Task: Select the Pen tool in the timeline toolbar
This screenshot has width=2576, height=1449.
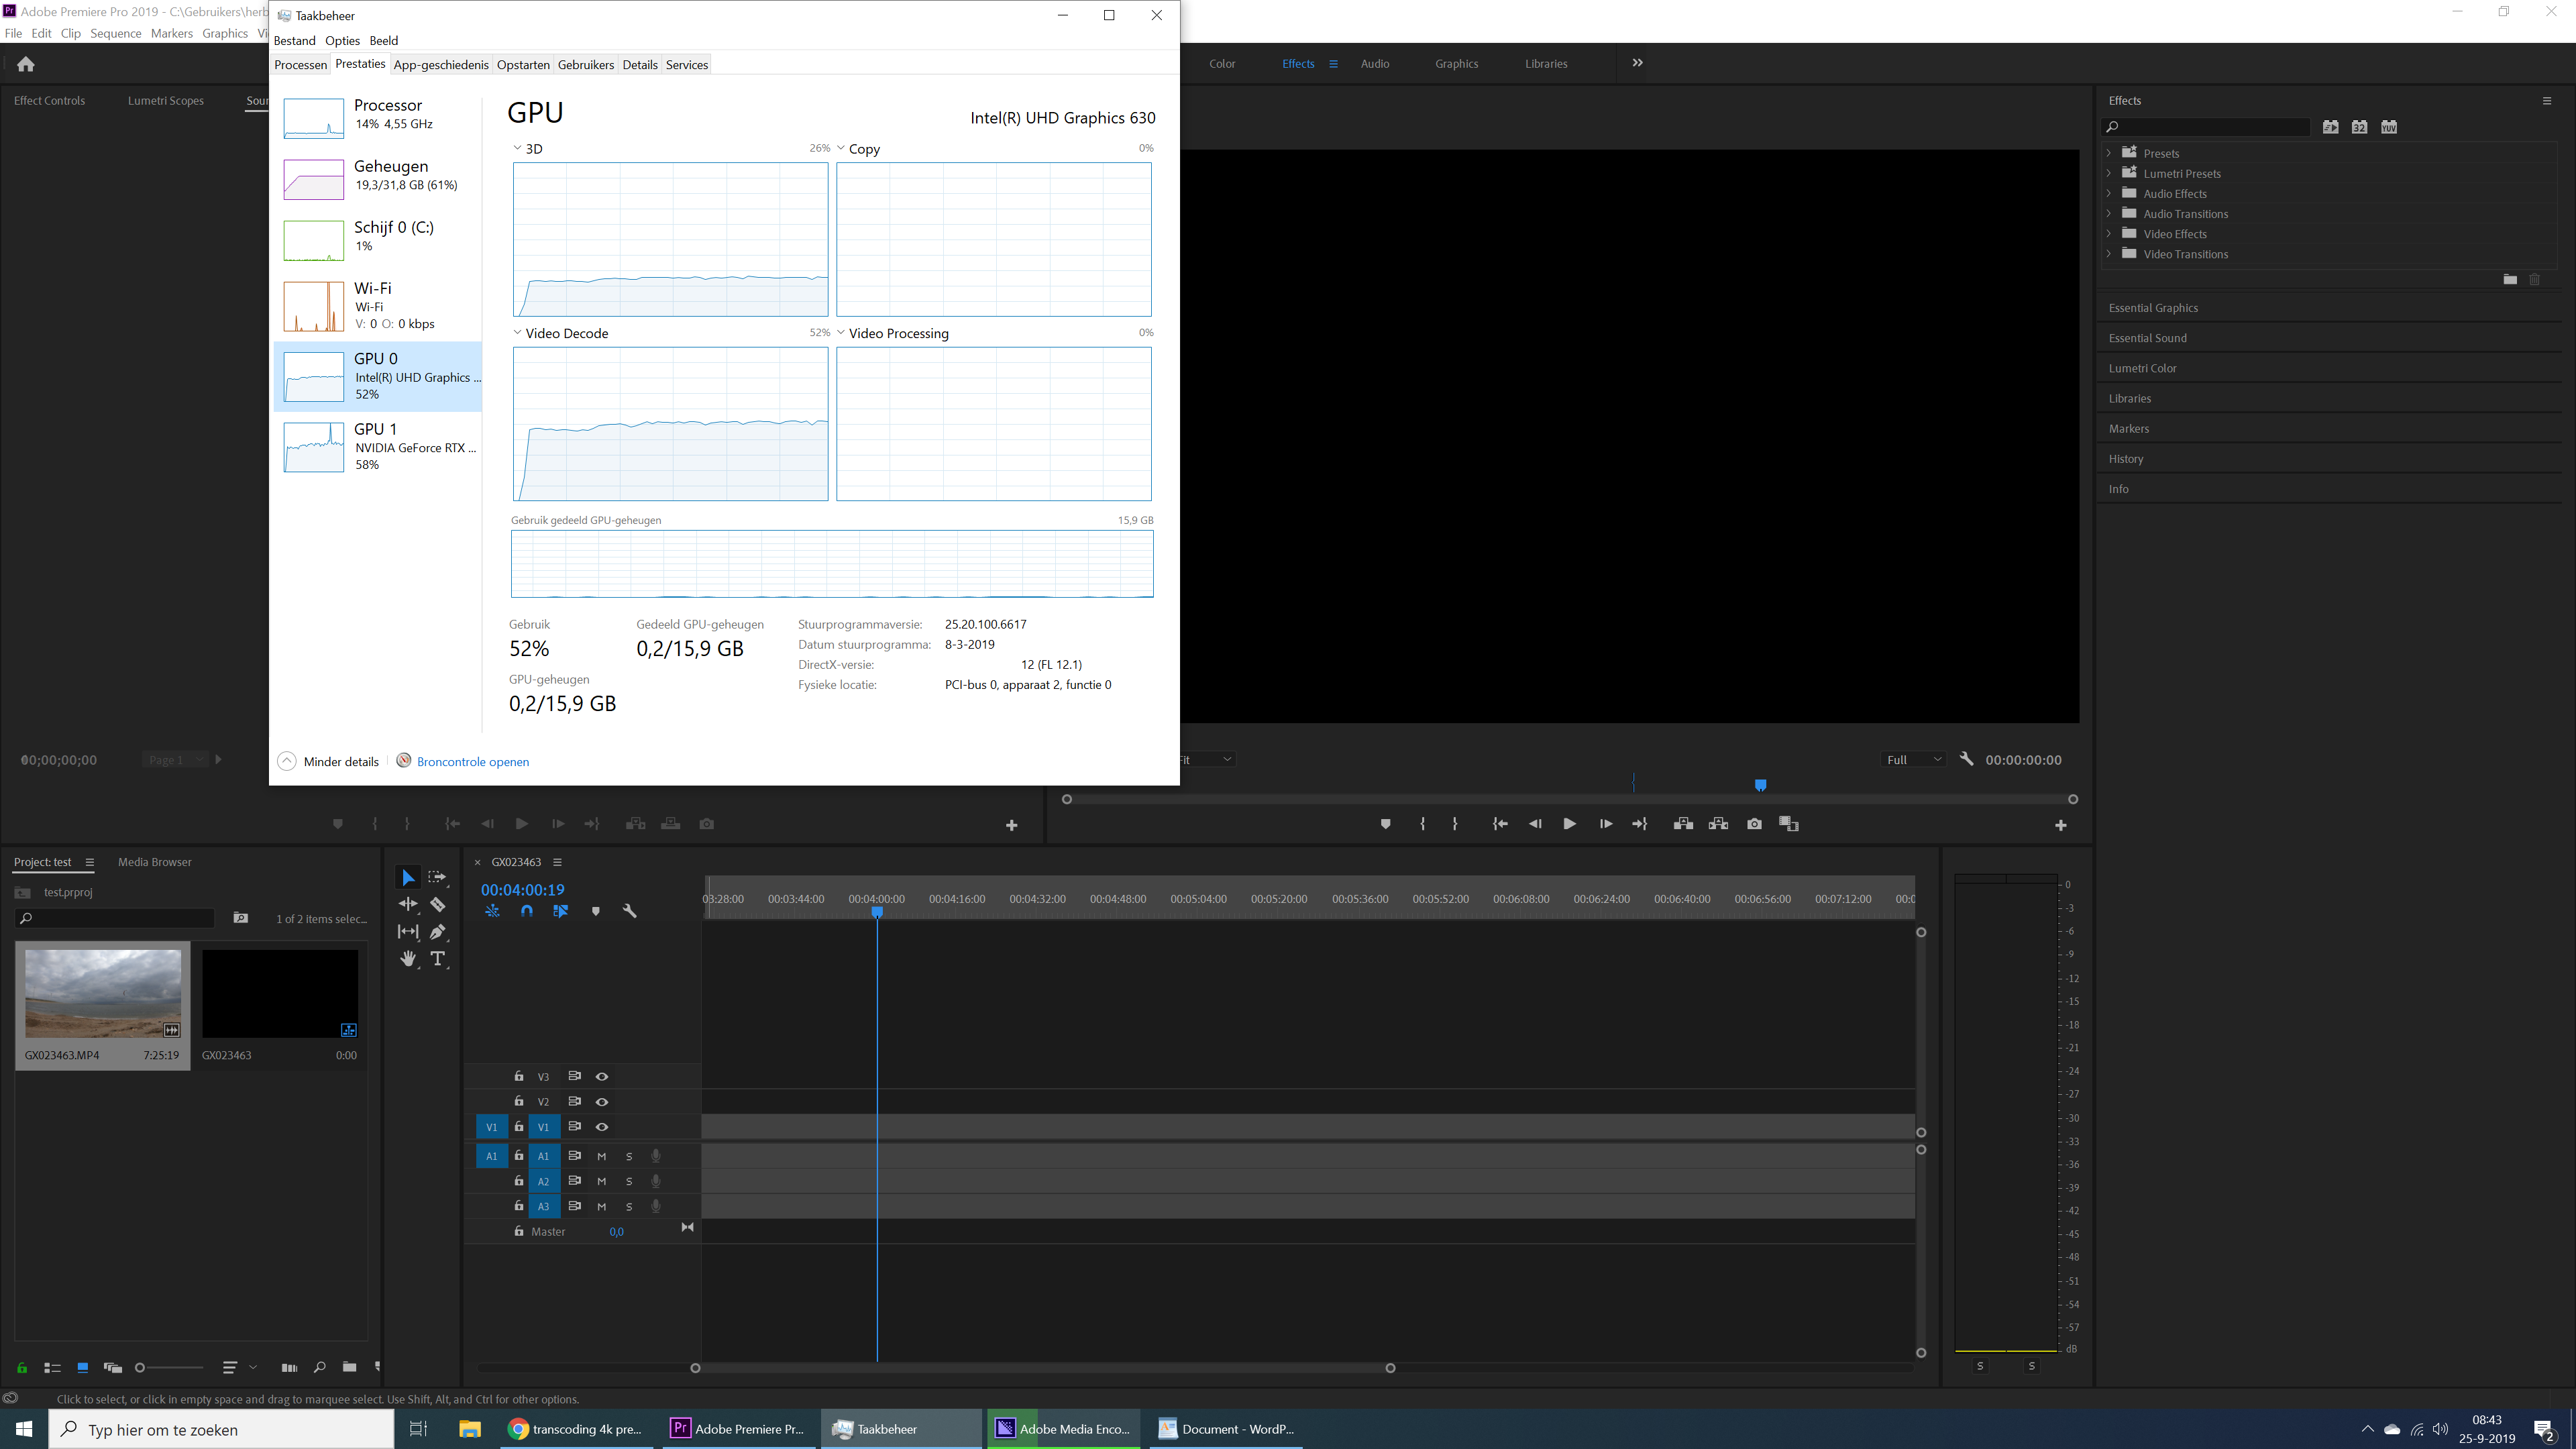Action: pos(438,931)
